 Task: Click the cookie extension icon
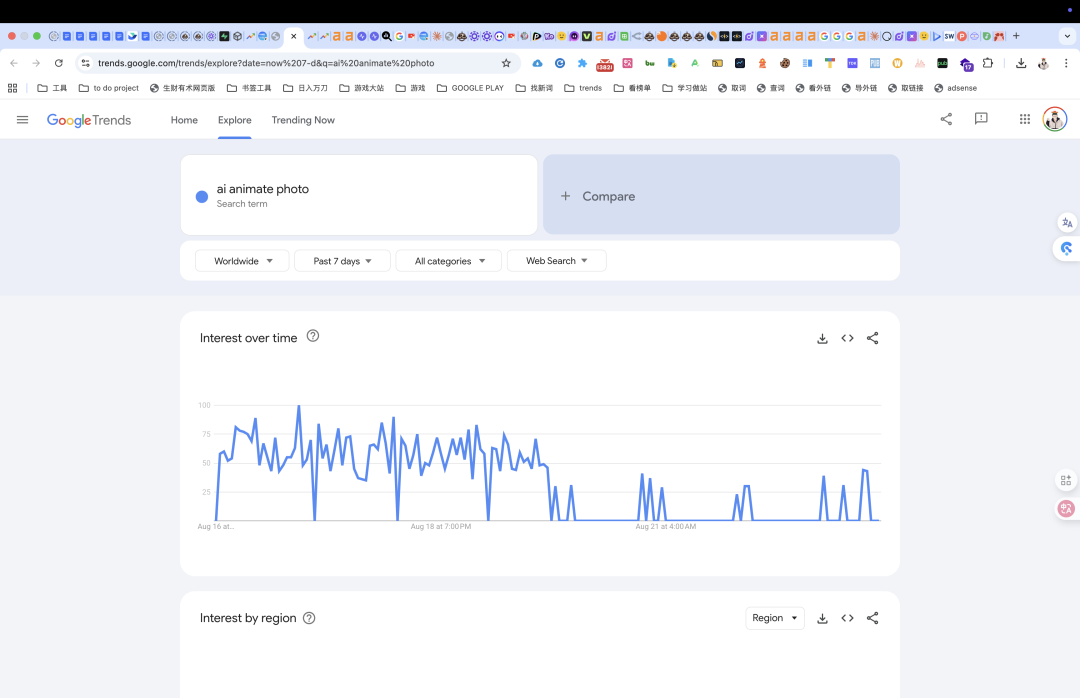[785, 63]
